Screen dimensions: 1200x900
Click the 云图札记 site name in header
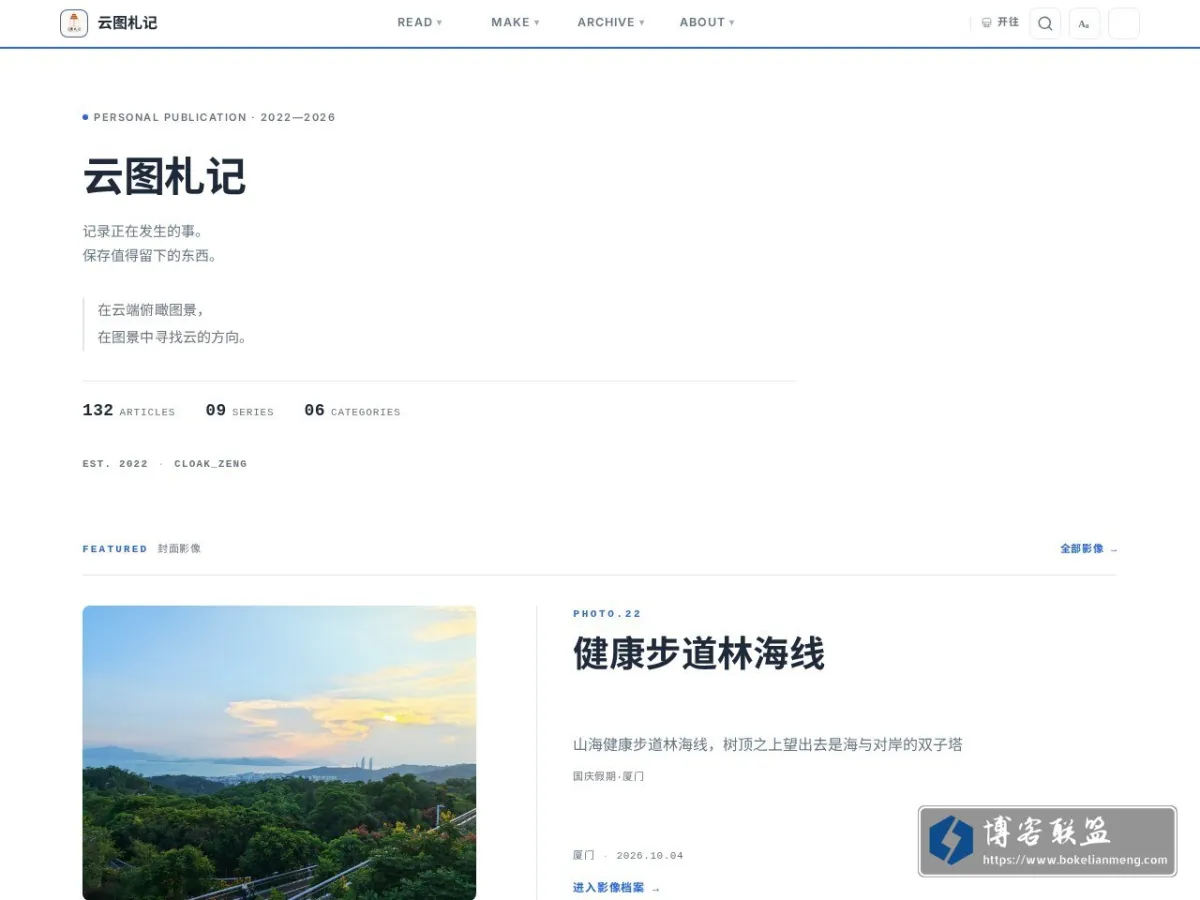point(127,23)
